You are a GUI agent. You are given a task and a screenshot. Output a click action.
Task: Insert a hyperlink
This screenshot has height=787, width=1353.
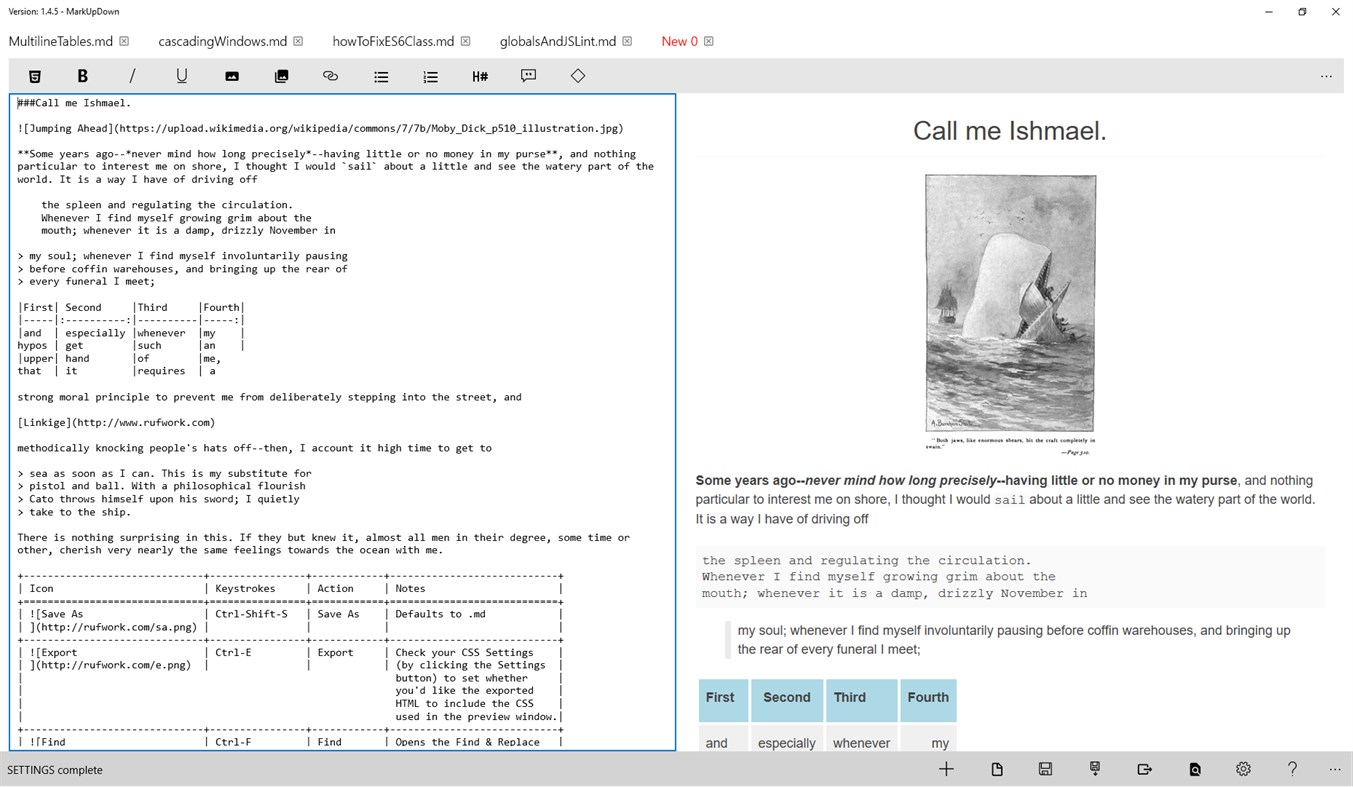pos(330,75)
